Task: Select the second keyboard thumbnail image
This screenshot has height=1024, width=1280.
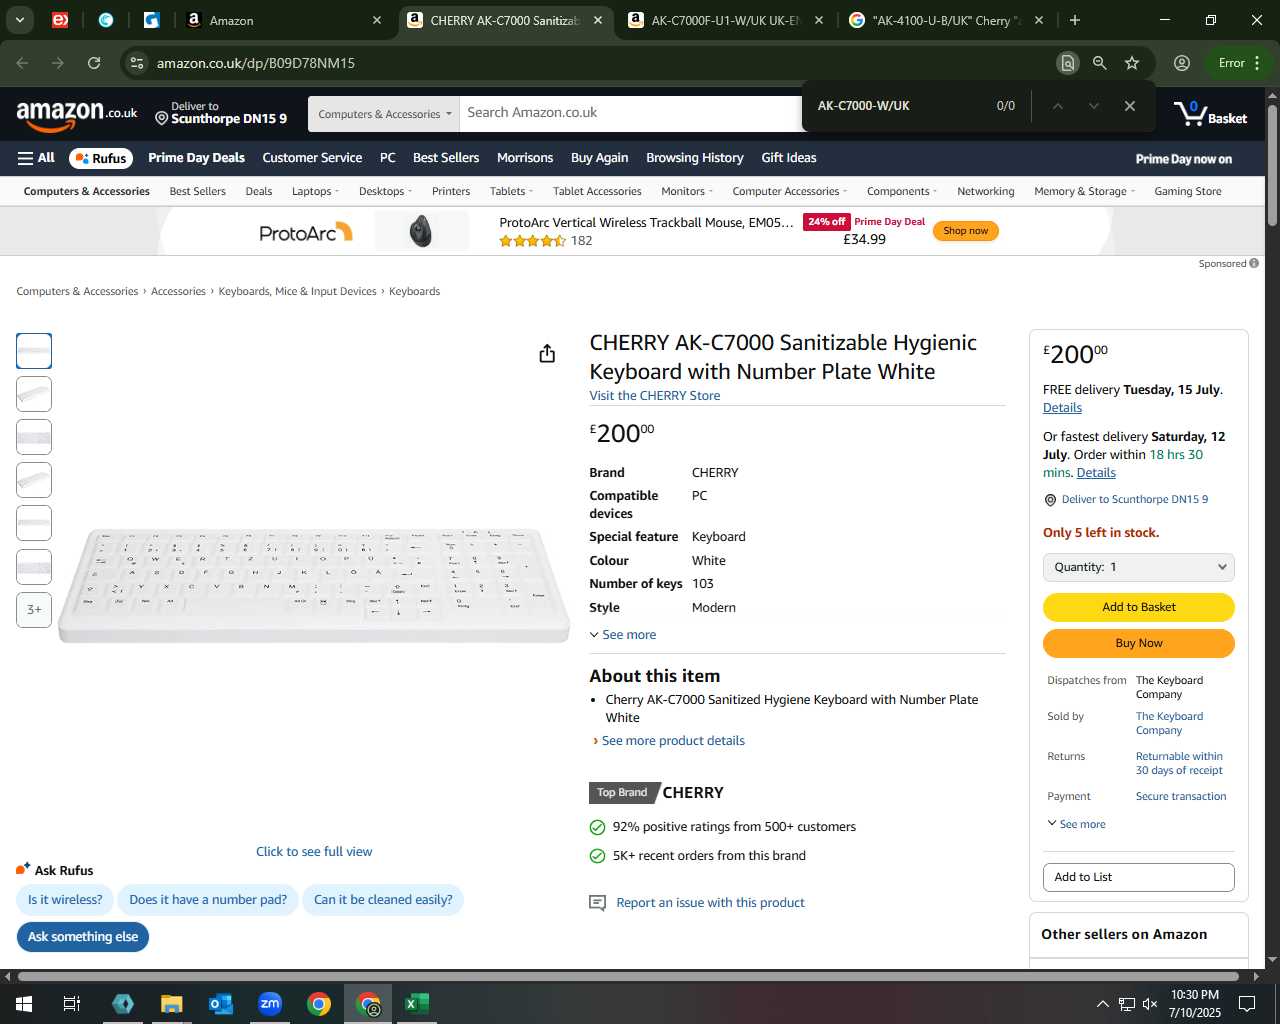Action: (34, 394)
